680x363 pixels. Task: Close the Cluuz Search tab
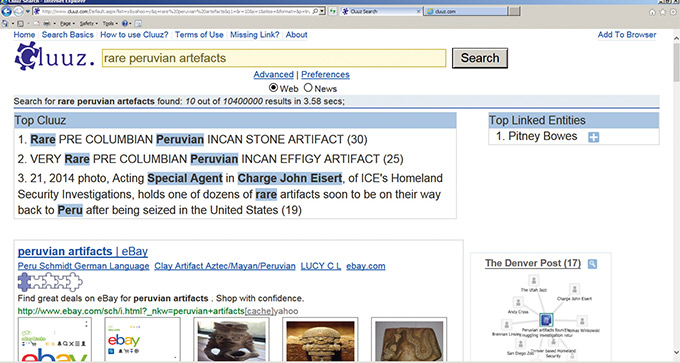[x=418, y=12]
